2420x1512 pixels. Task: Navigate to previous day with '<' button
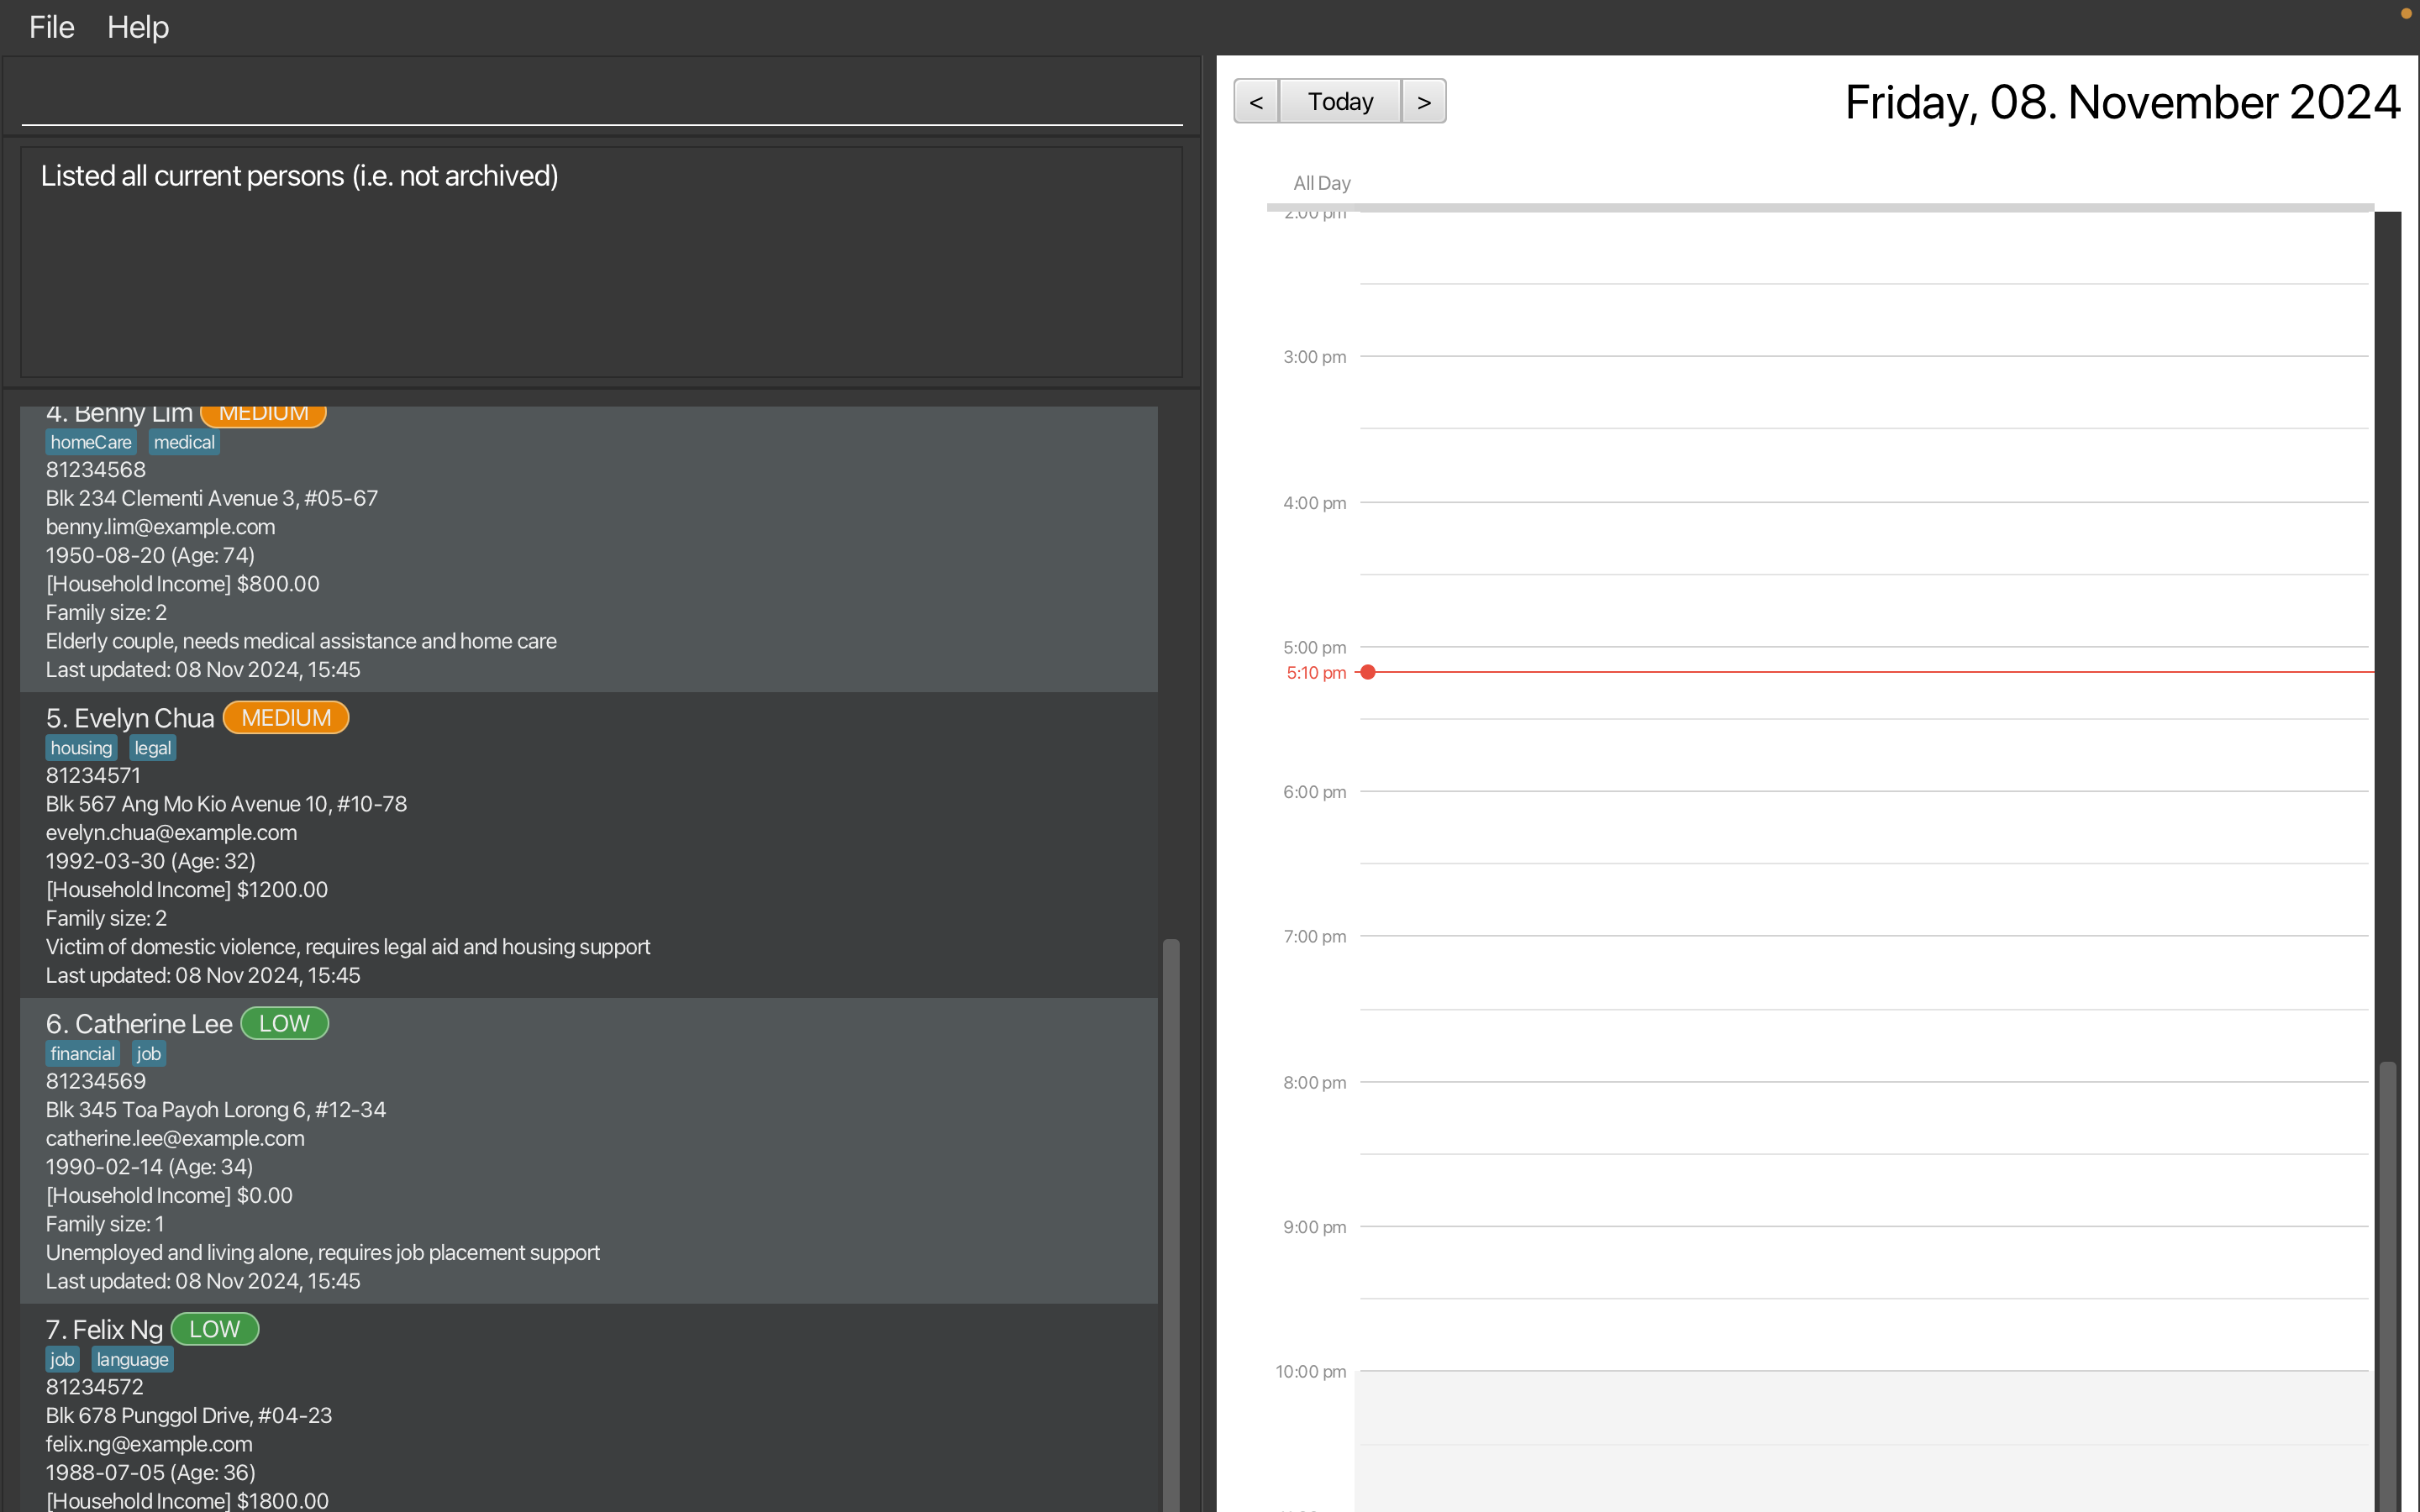pyautogui.click(x=1256, y=99)
